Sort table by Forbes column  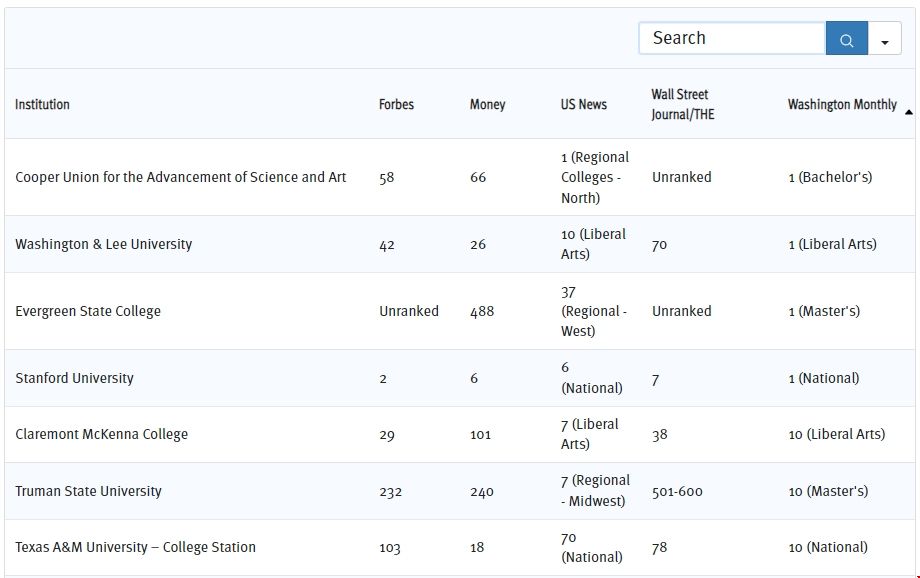tap(396, 105)
